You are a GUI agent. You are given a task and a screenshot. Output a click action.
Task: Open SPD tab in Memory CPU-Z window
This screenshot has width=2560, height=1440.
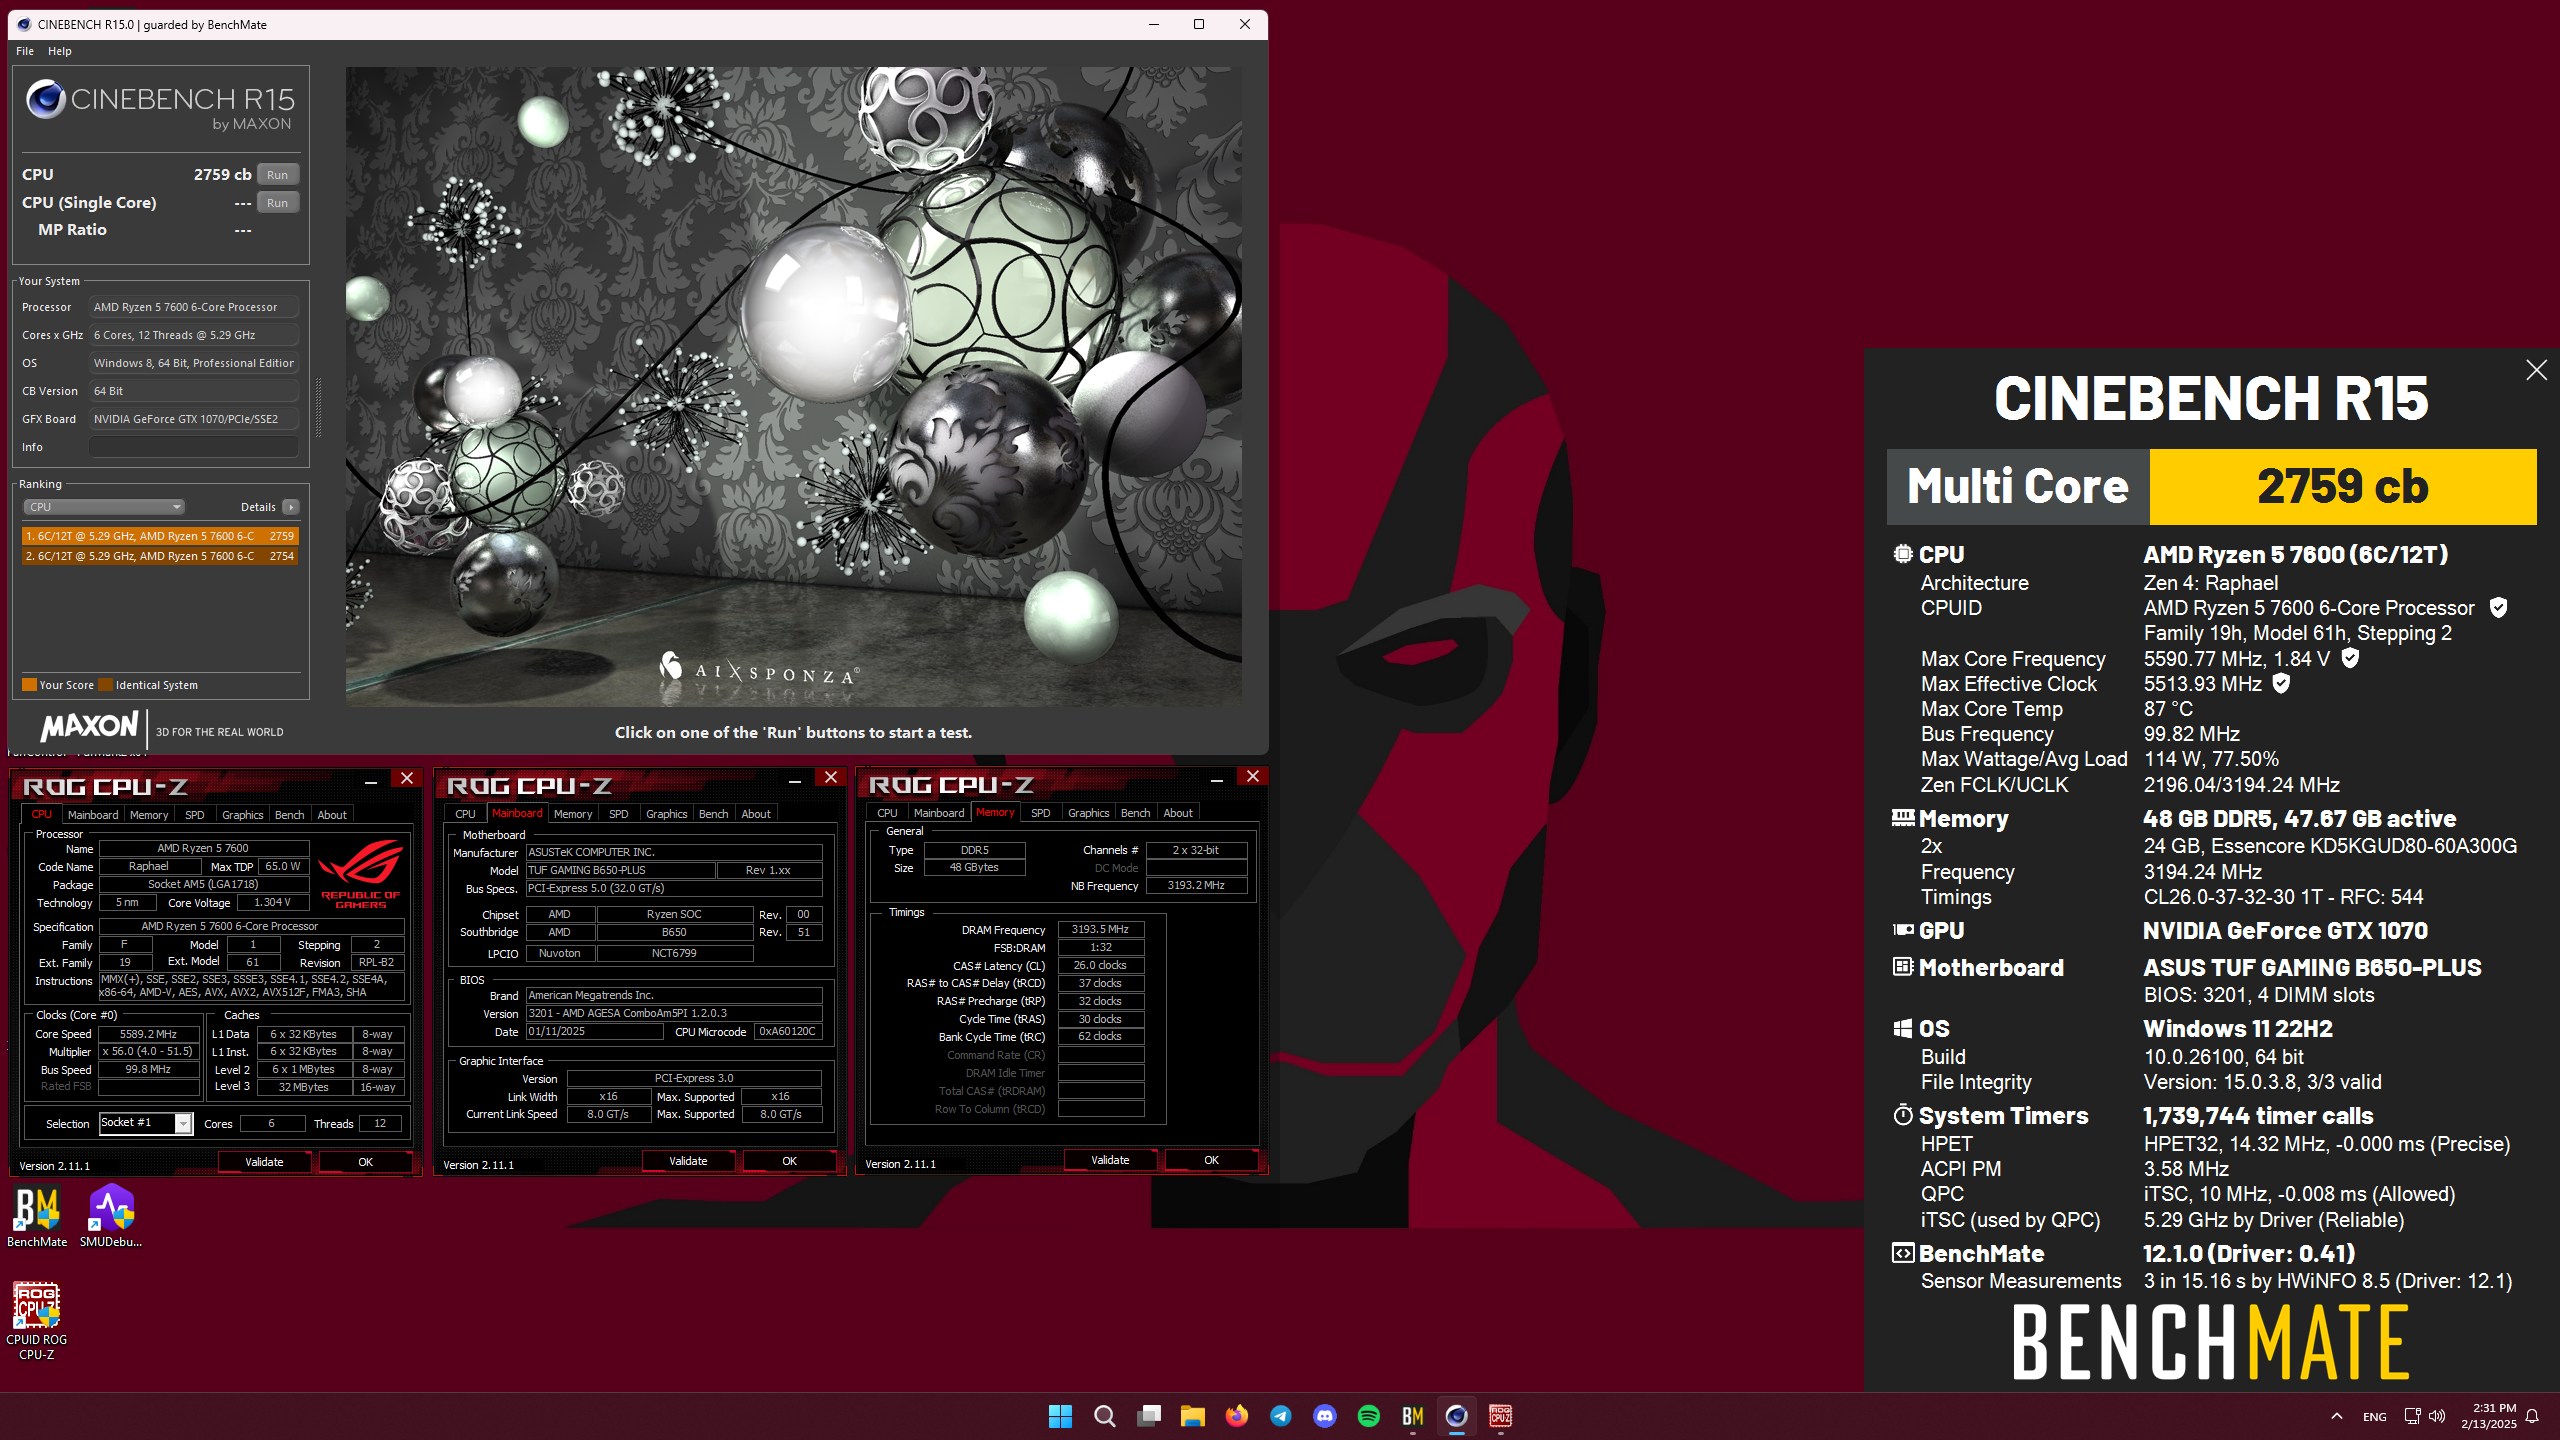click(x=1040, y=813)
